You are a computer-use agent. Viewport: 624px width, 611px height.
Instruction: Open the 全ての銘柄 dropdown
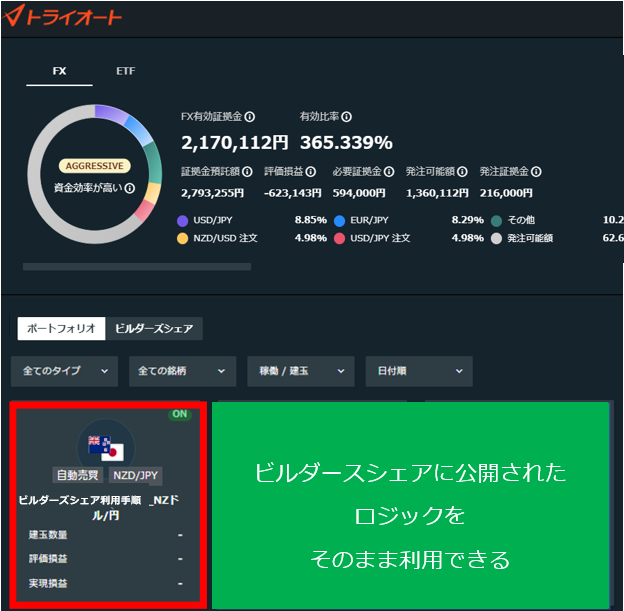tap(182, 371)
